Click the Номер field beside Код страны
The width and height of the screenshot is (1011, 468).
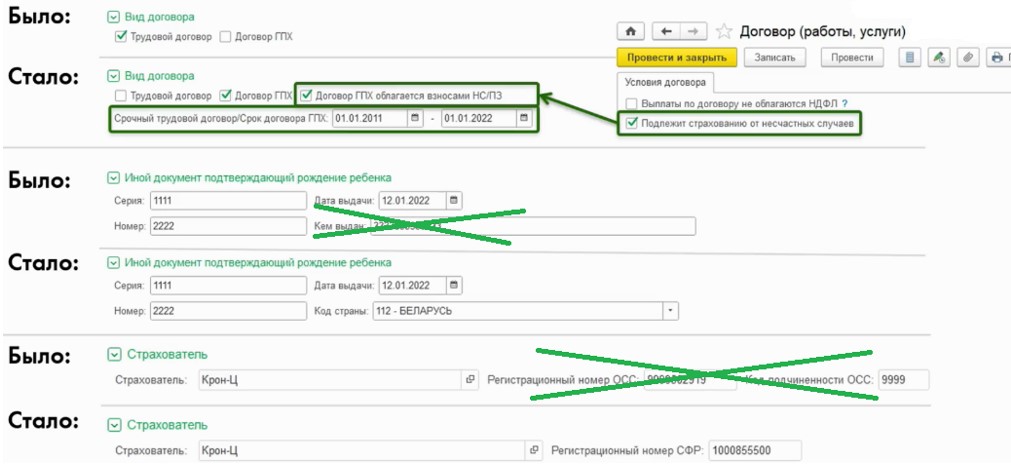[228, 311]
